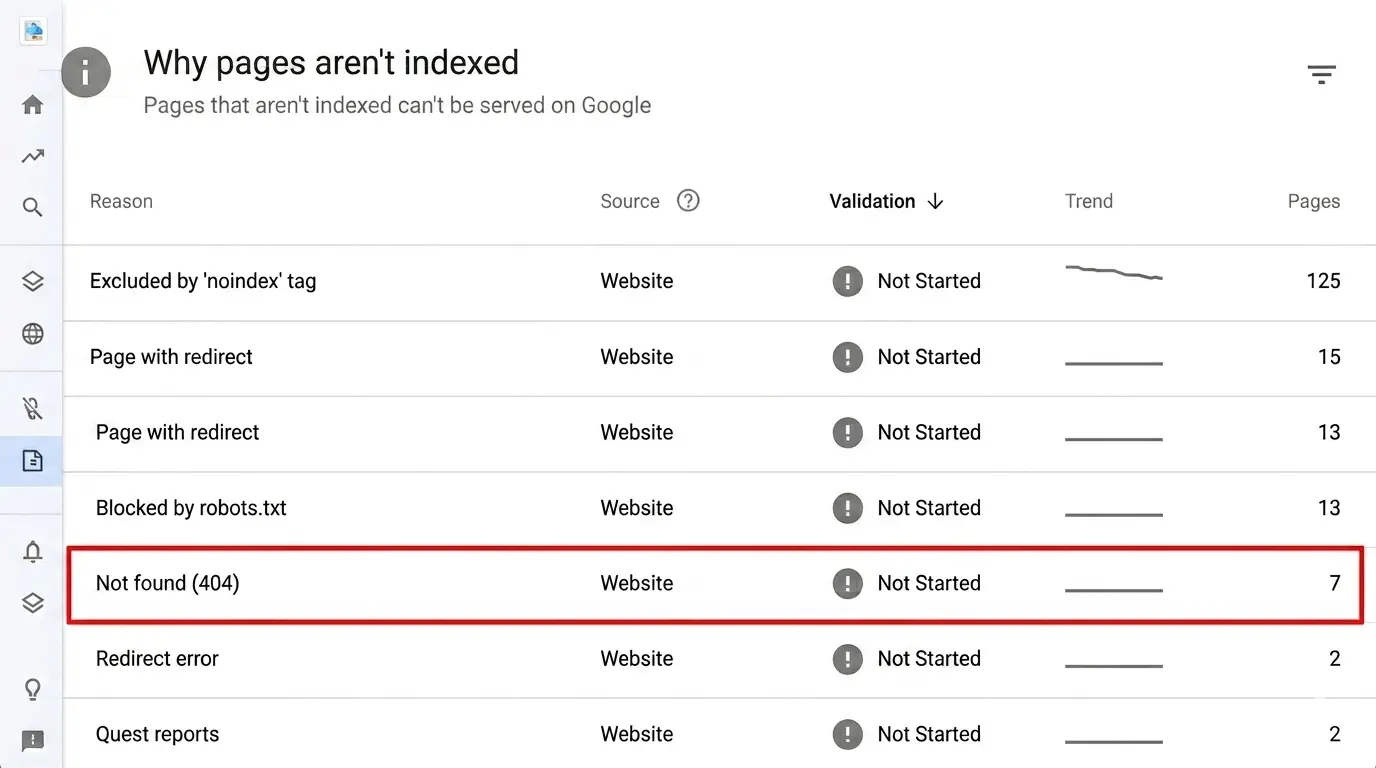Select the Pages report document icon

coord(33,461)
